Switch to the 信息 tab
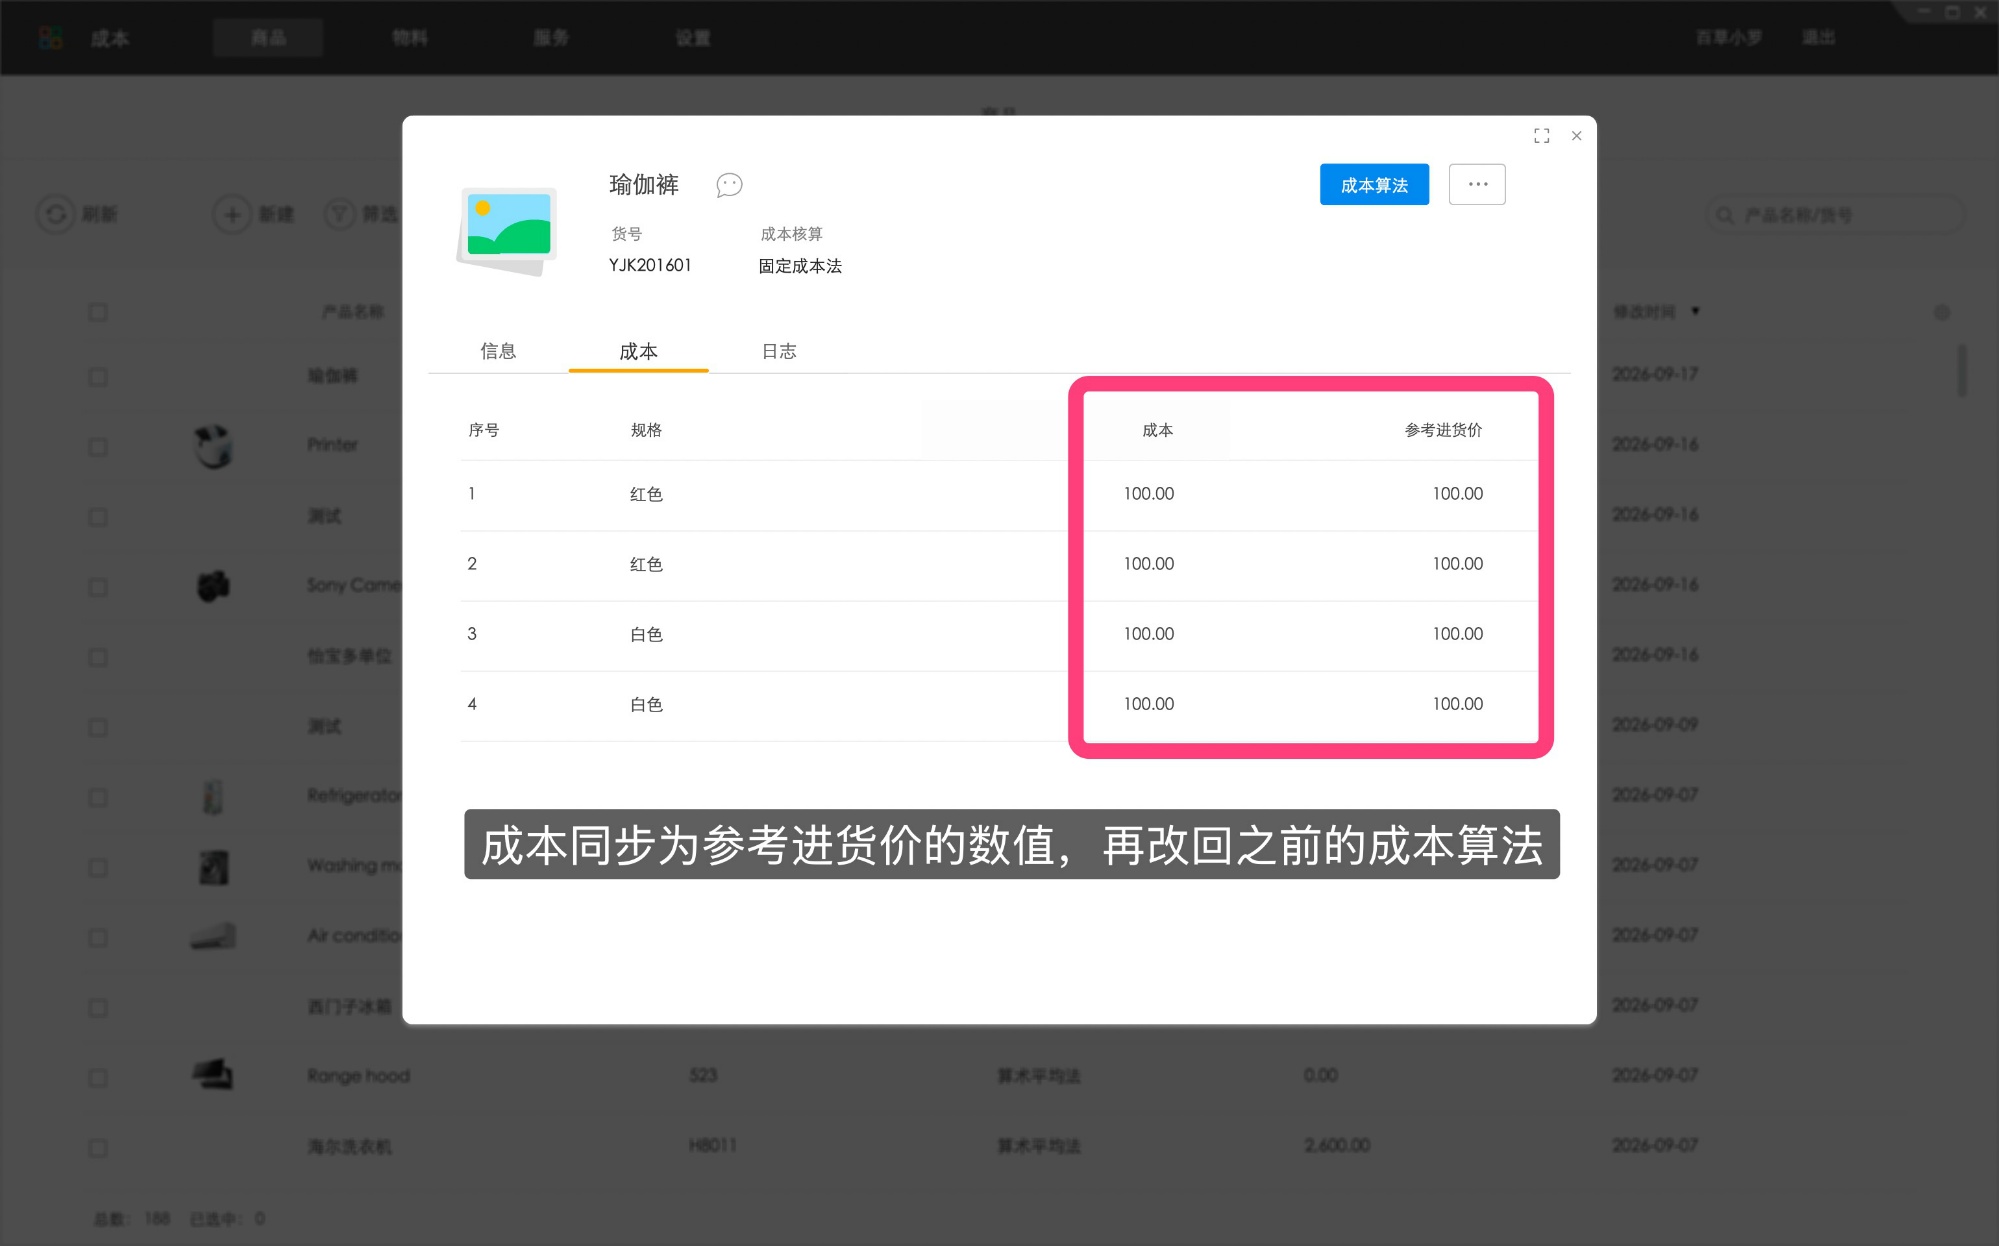The image size is (1999, 1246). point(498,351)
